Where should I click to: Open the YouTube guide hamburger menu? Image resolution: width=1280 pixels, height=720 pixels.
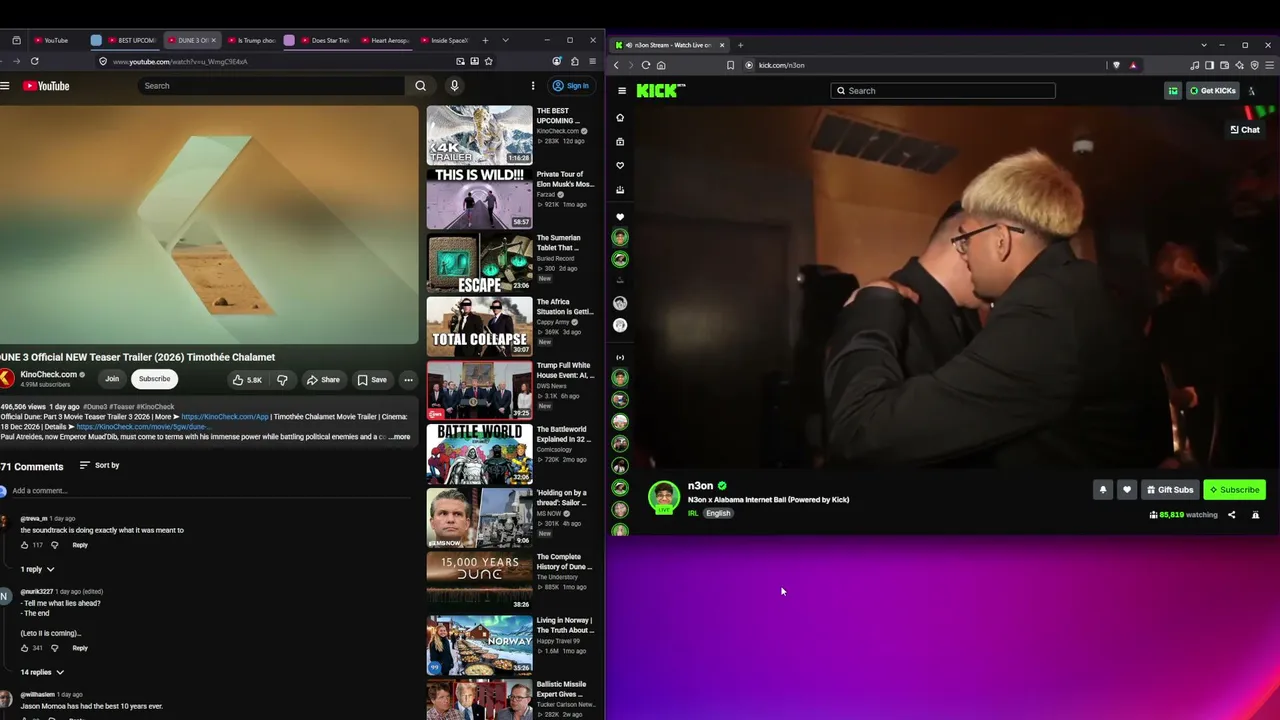tap(5, 86)
